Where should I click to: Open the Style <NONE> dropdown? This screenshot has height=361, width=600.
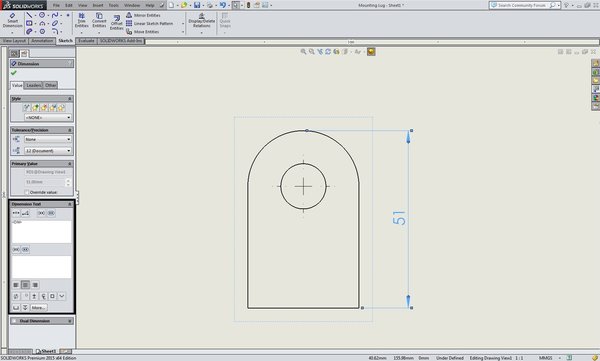tap(48, 118)
